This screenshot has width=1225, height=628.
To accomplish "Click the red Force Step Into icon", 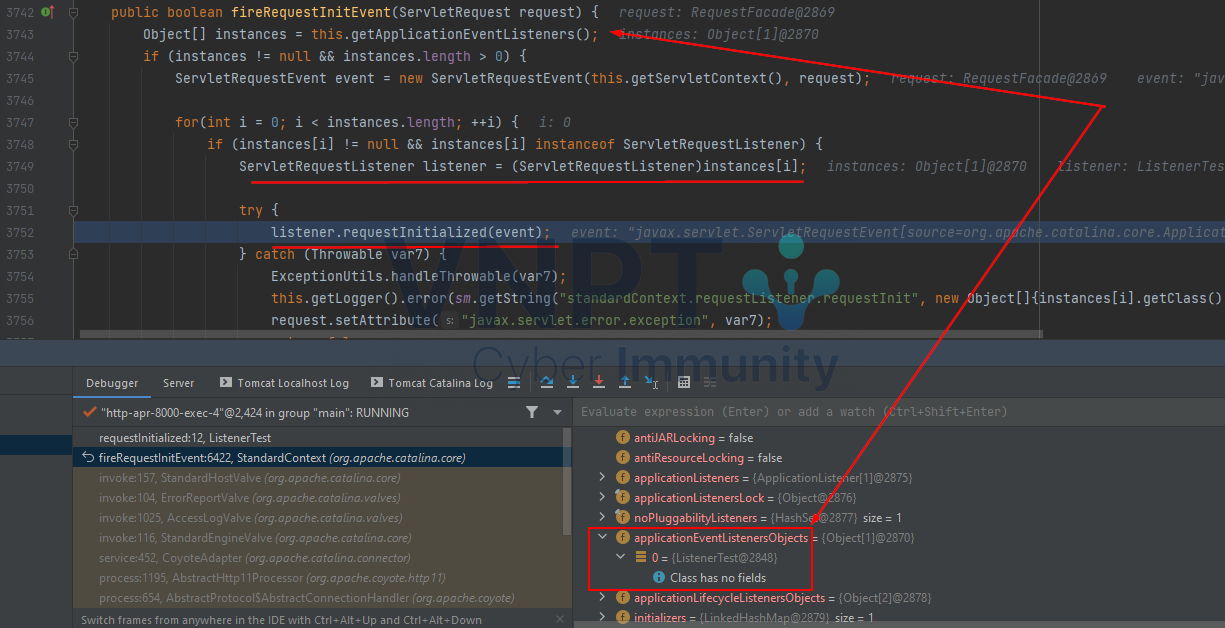I will pyautogui.click(x=599, y=382).
